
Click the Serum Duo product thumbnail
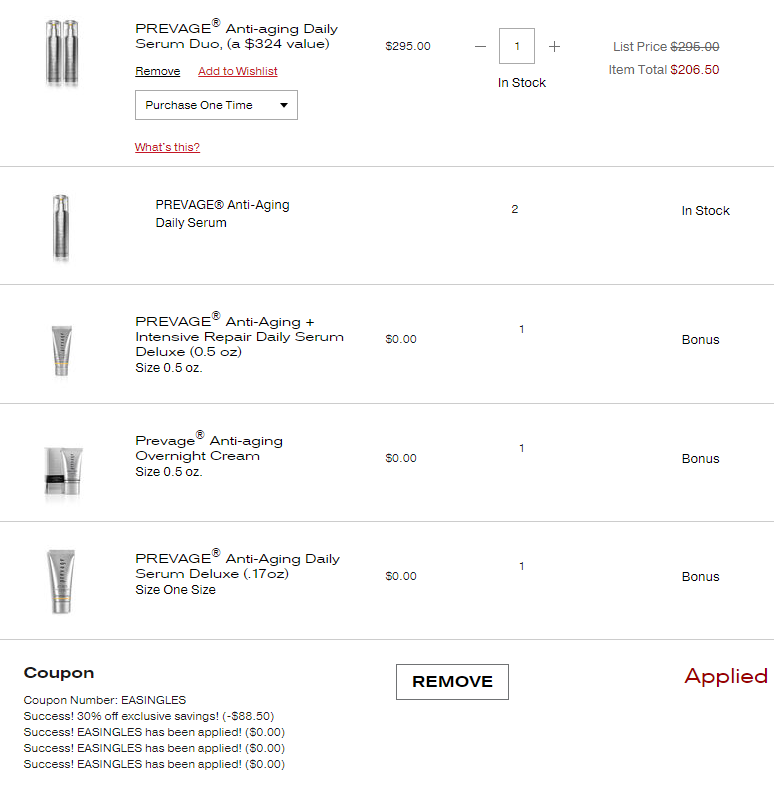62,52
